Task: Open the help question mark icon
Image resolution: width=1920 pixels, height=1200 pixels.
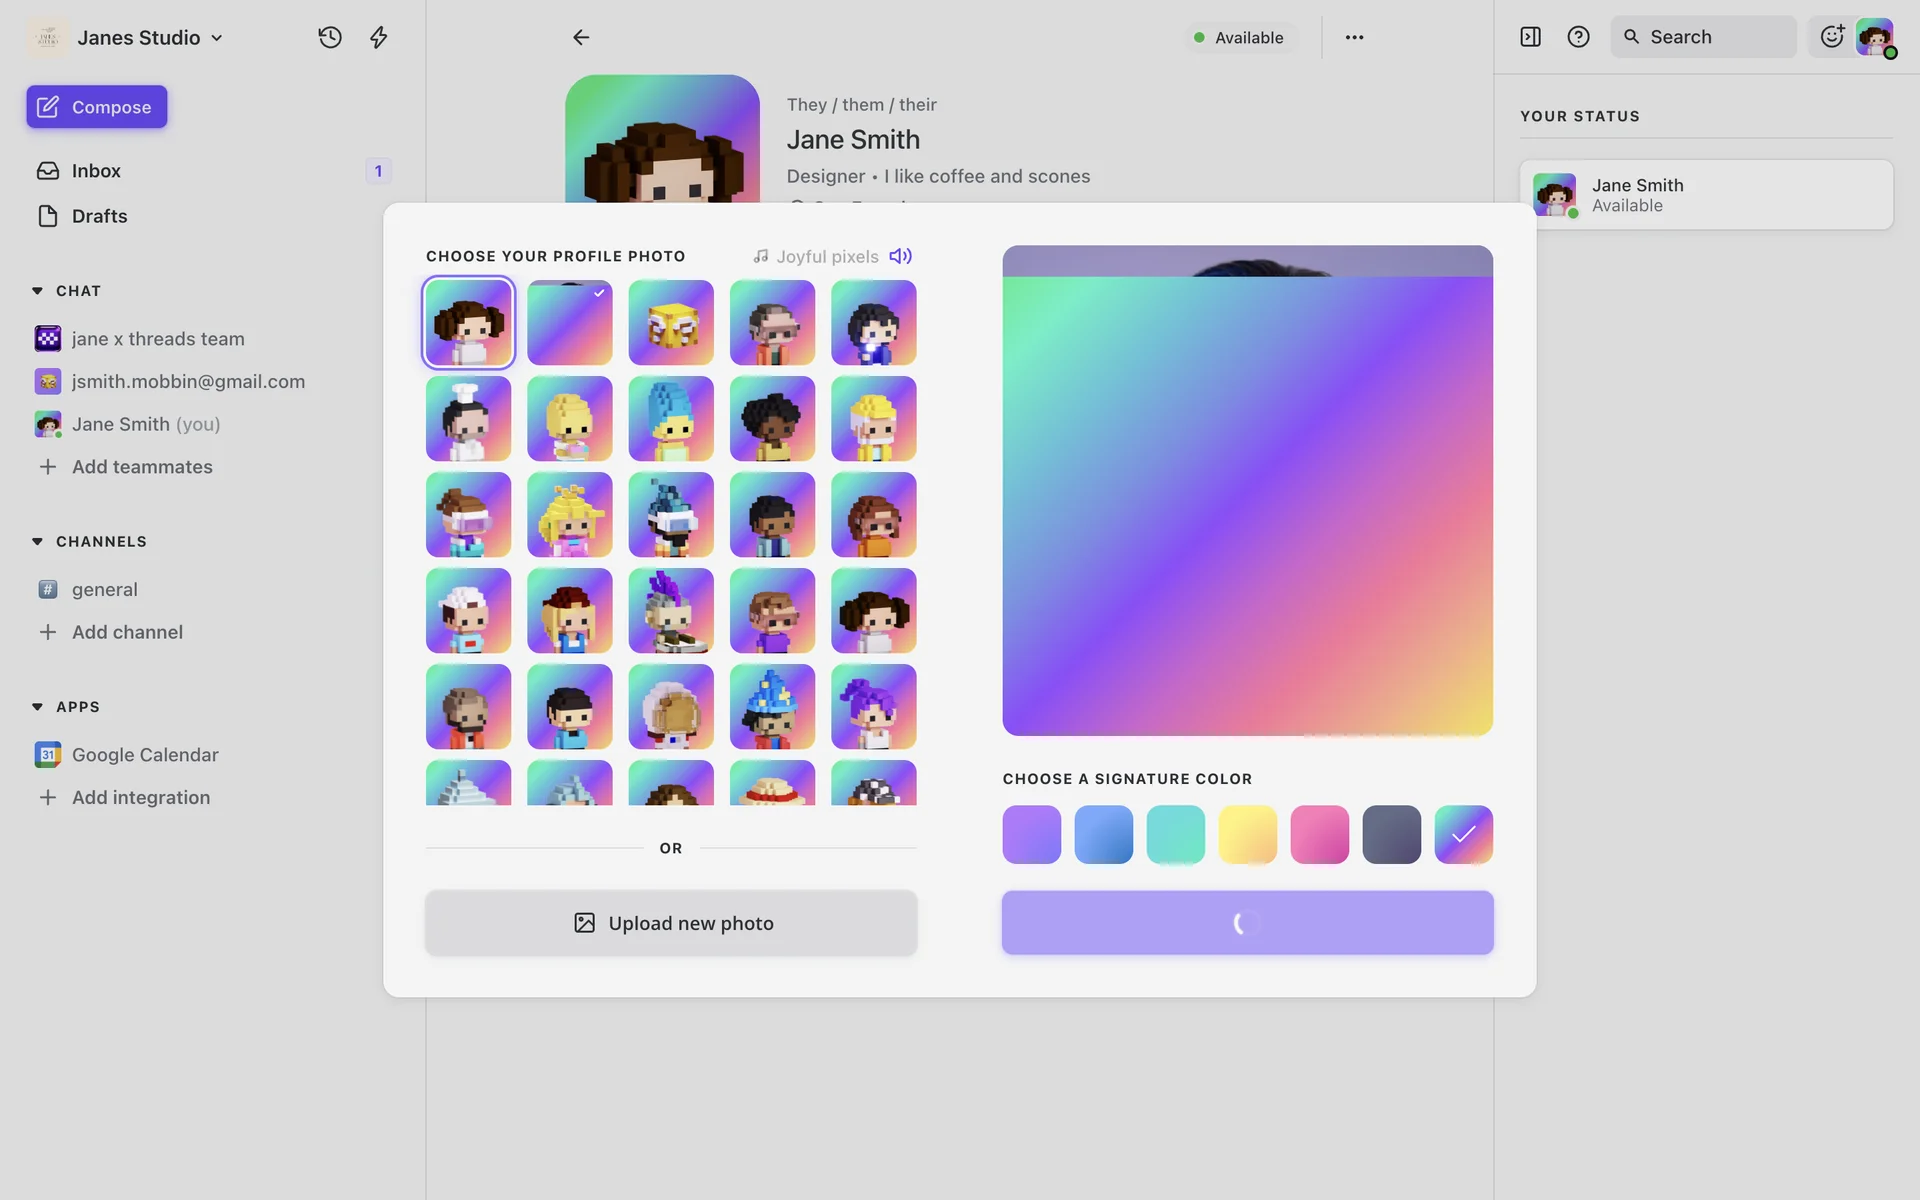Action: (x=1578, y=37)
